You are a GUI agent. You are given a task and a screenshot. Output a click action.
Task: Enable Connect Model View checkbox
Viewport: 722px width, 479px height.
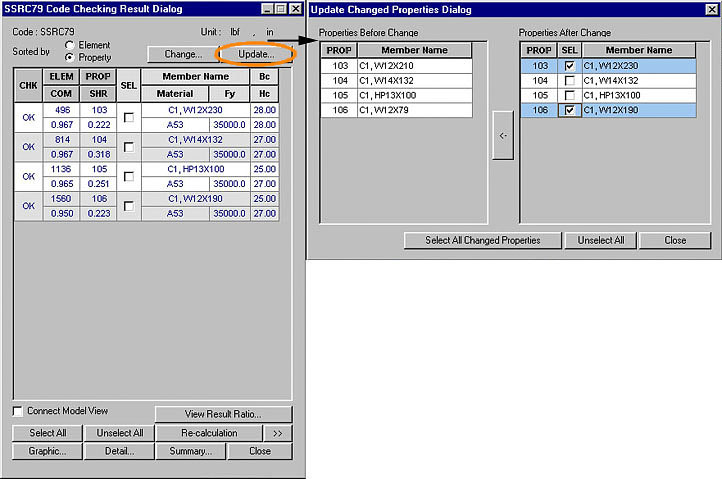click(x=19, y=411)
